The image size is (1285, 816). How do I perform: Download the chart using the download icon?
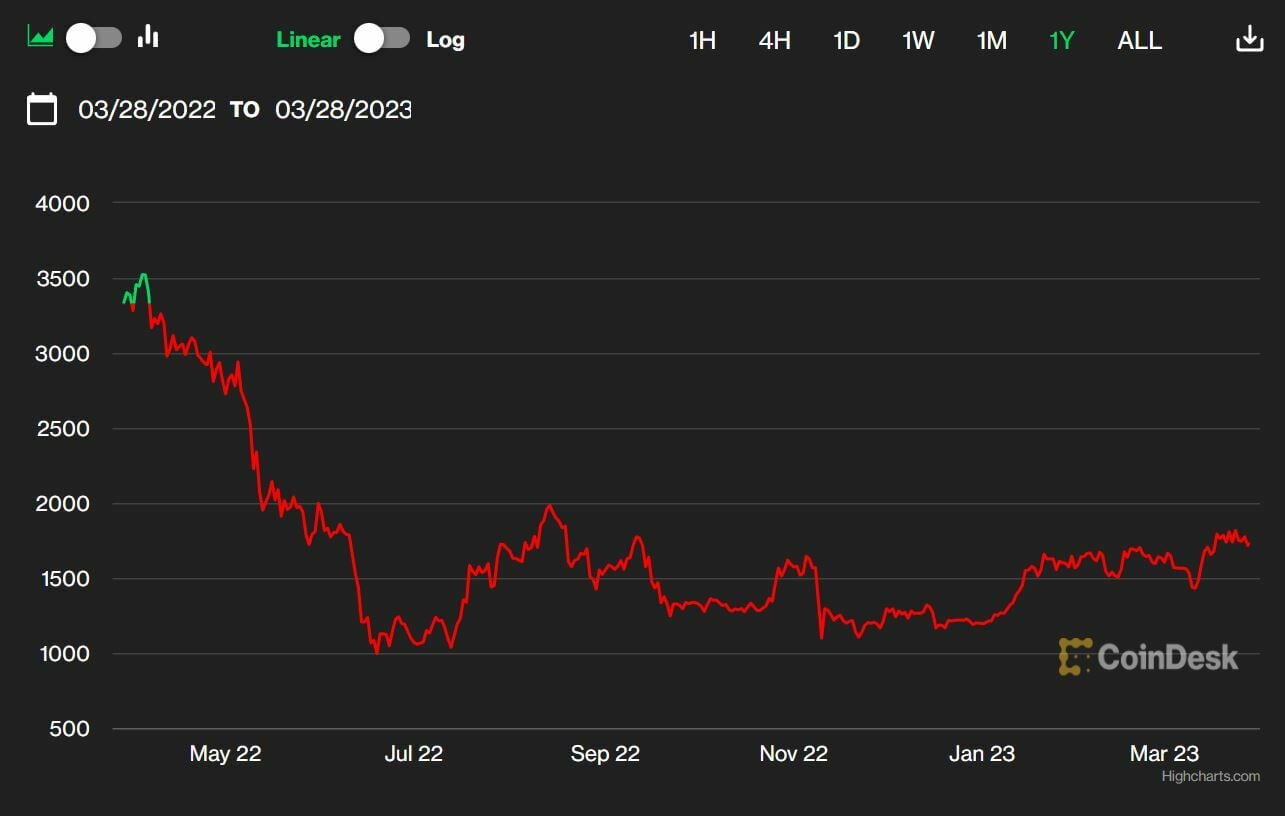coord(1250,39)
